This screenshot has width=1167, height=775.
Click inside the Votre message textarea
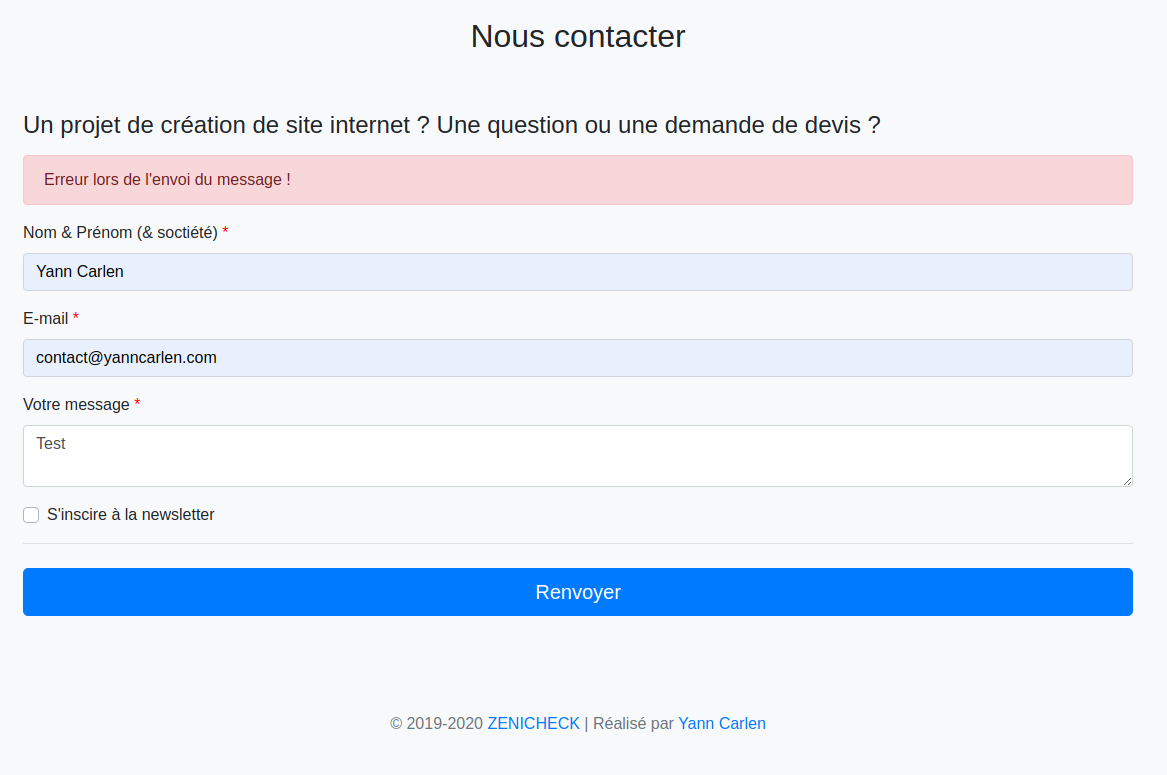[x=578, y=456]
